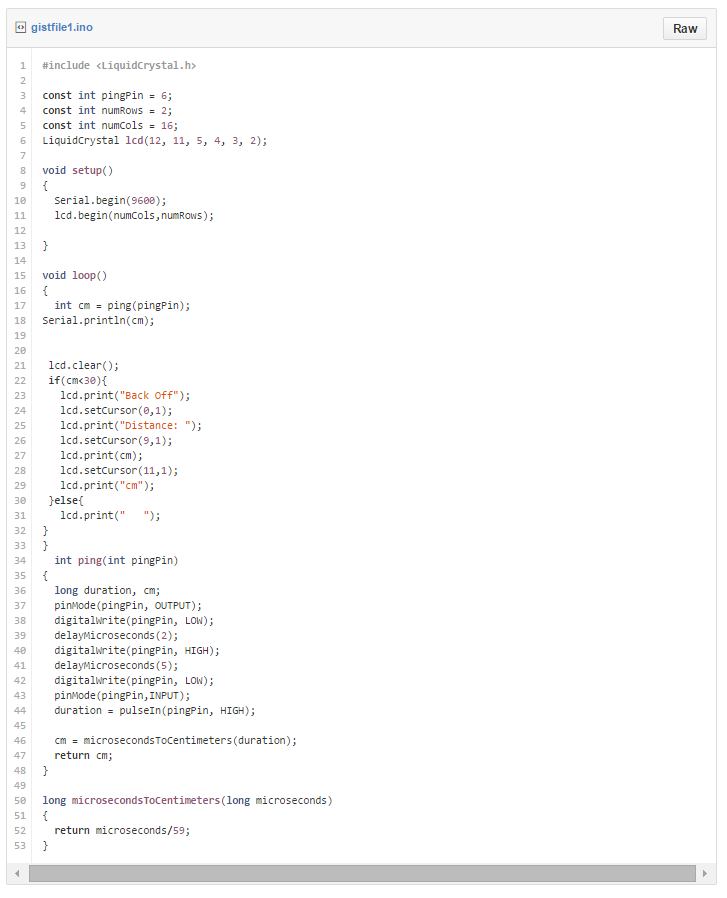Click 'long microsecondsToCentimeters(long microseconds)' declaration

187,801
